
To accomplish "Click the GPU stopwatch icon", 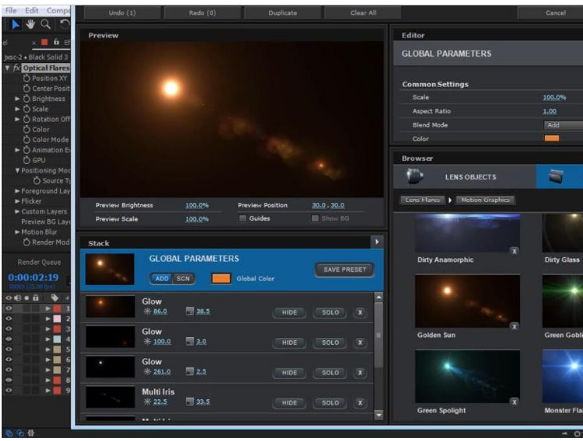I will [x=26, y=160].
